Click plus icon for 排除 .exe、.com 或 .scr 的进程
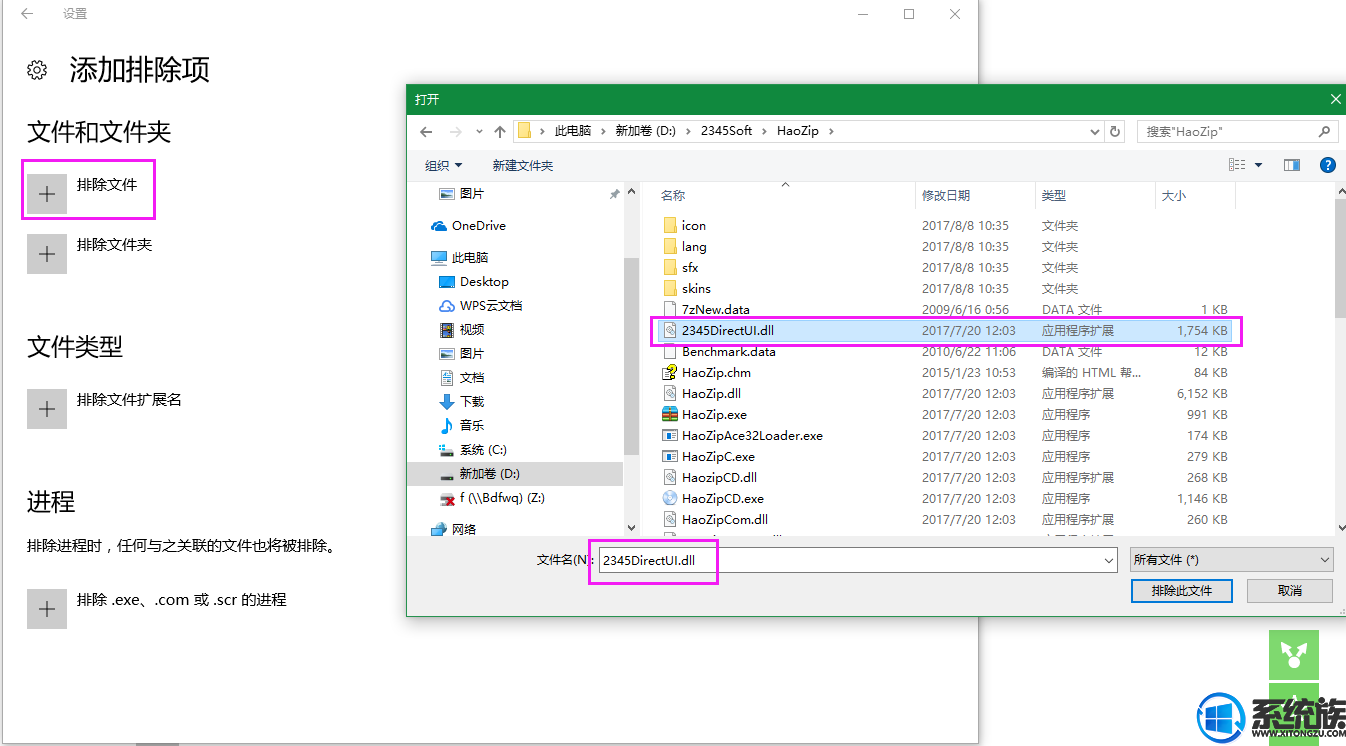Screen dimensions: 1346x746 [x=47, y=609]
